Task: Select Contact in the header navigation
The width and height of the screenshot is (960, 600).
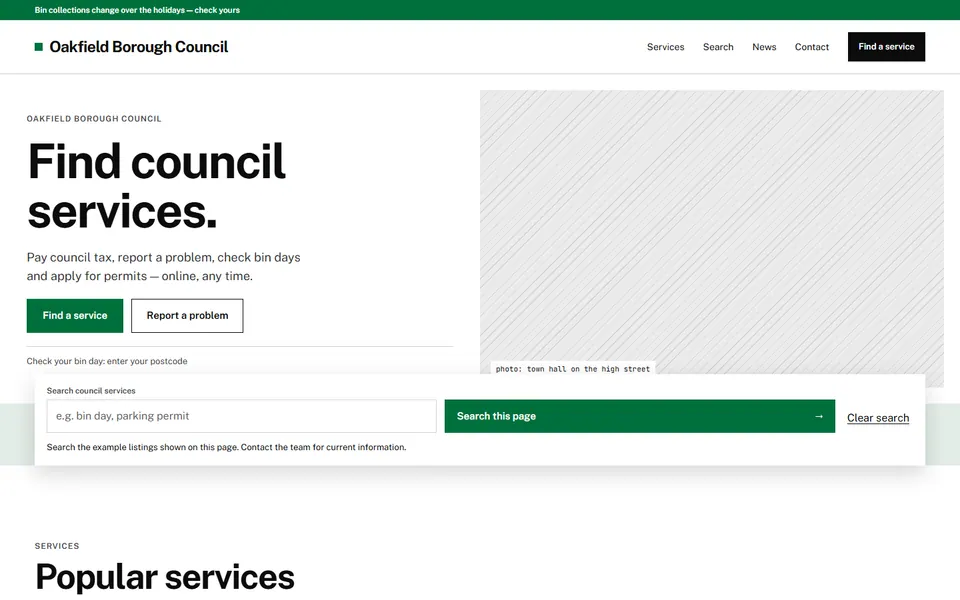Action: 812,47
